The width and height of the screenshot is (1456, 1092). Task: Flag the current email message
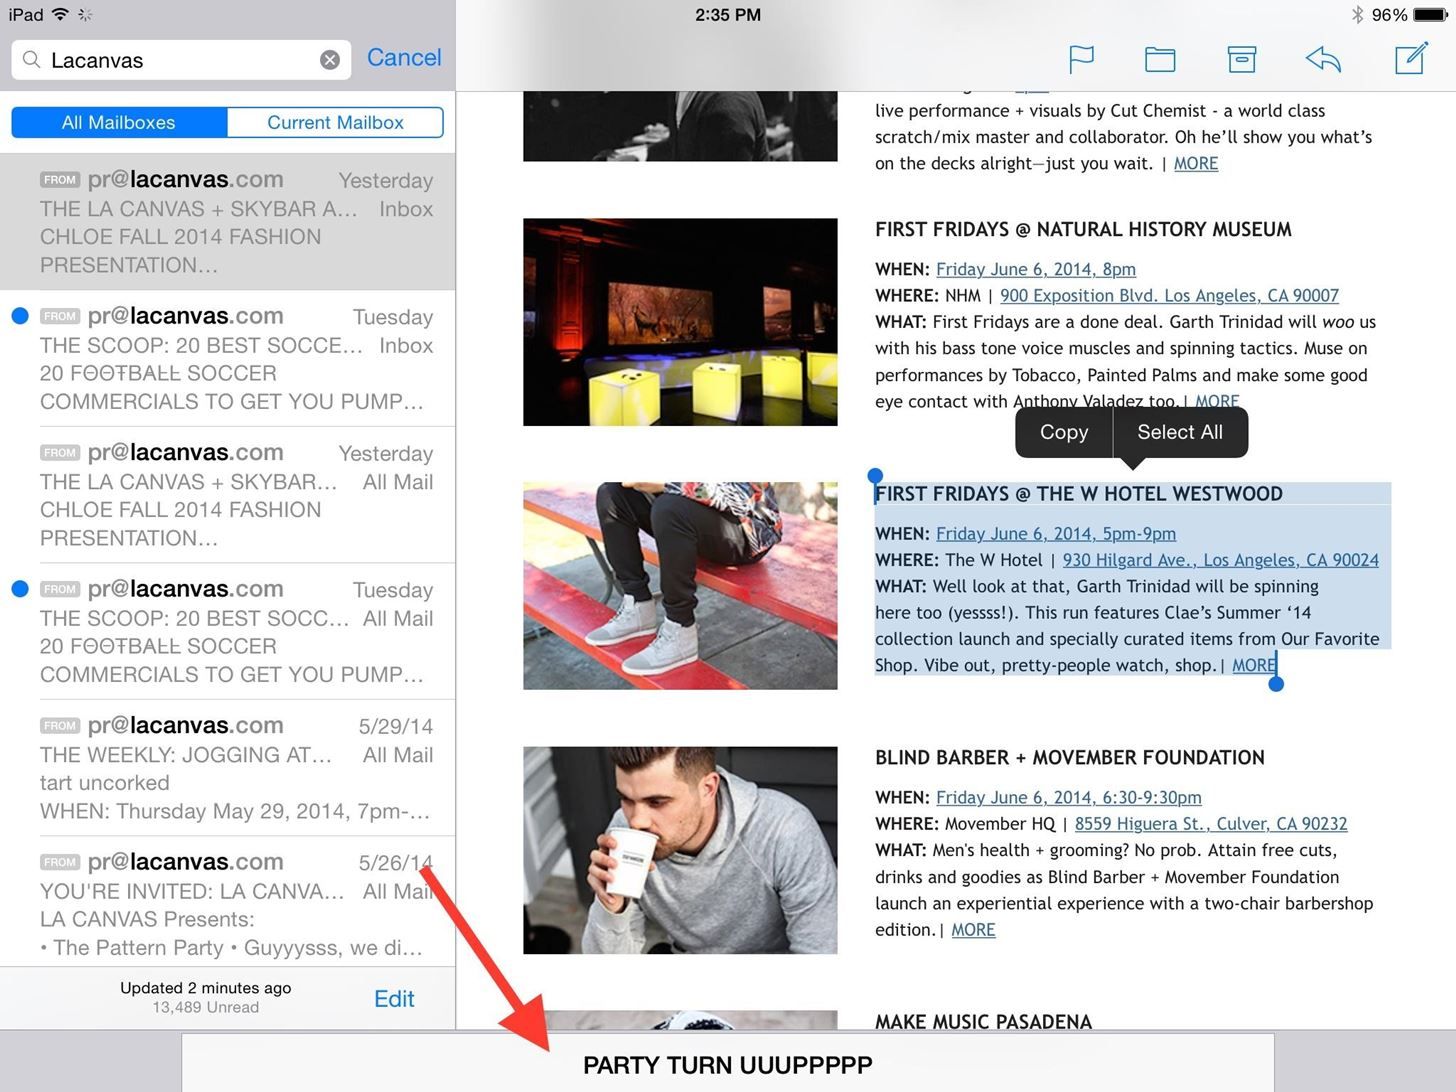tap(1081, 59)
